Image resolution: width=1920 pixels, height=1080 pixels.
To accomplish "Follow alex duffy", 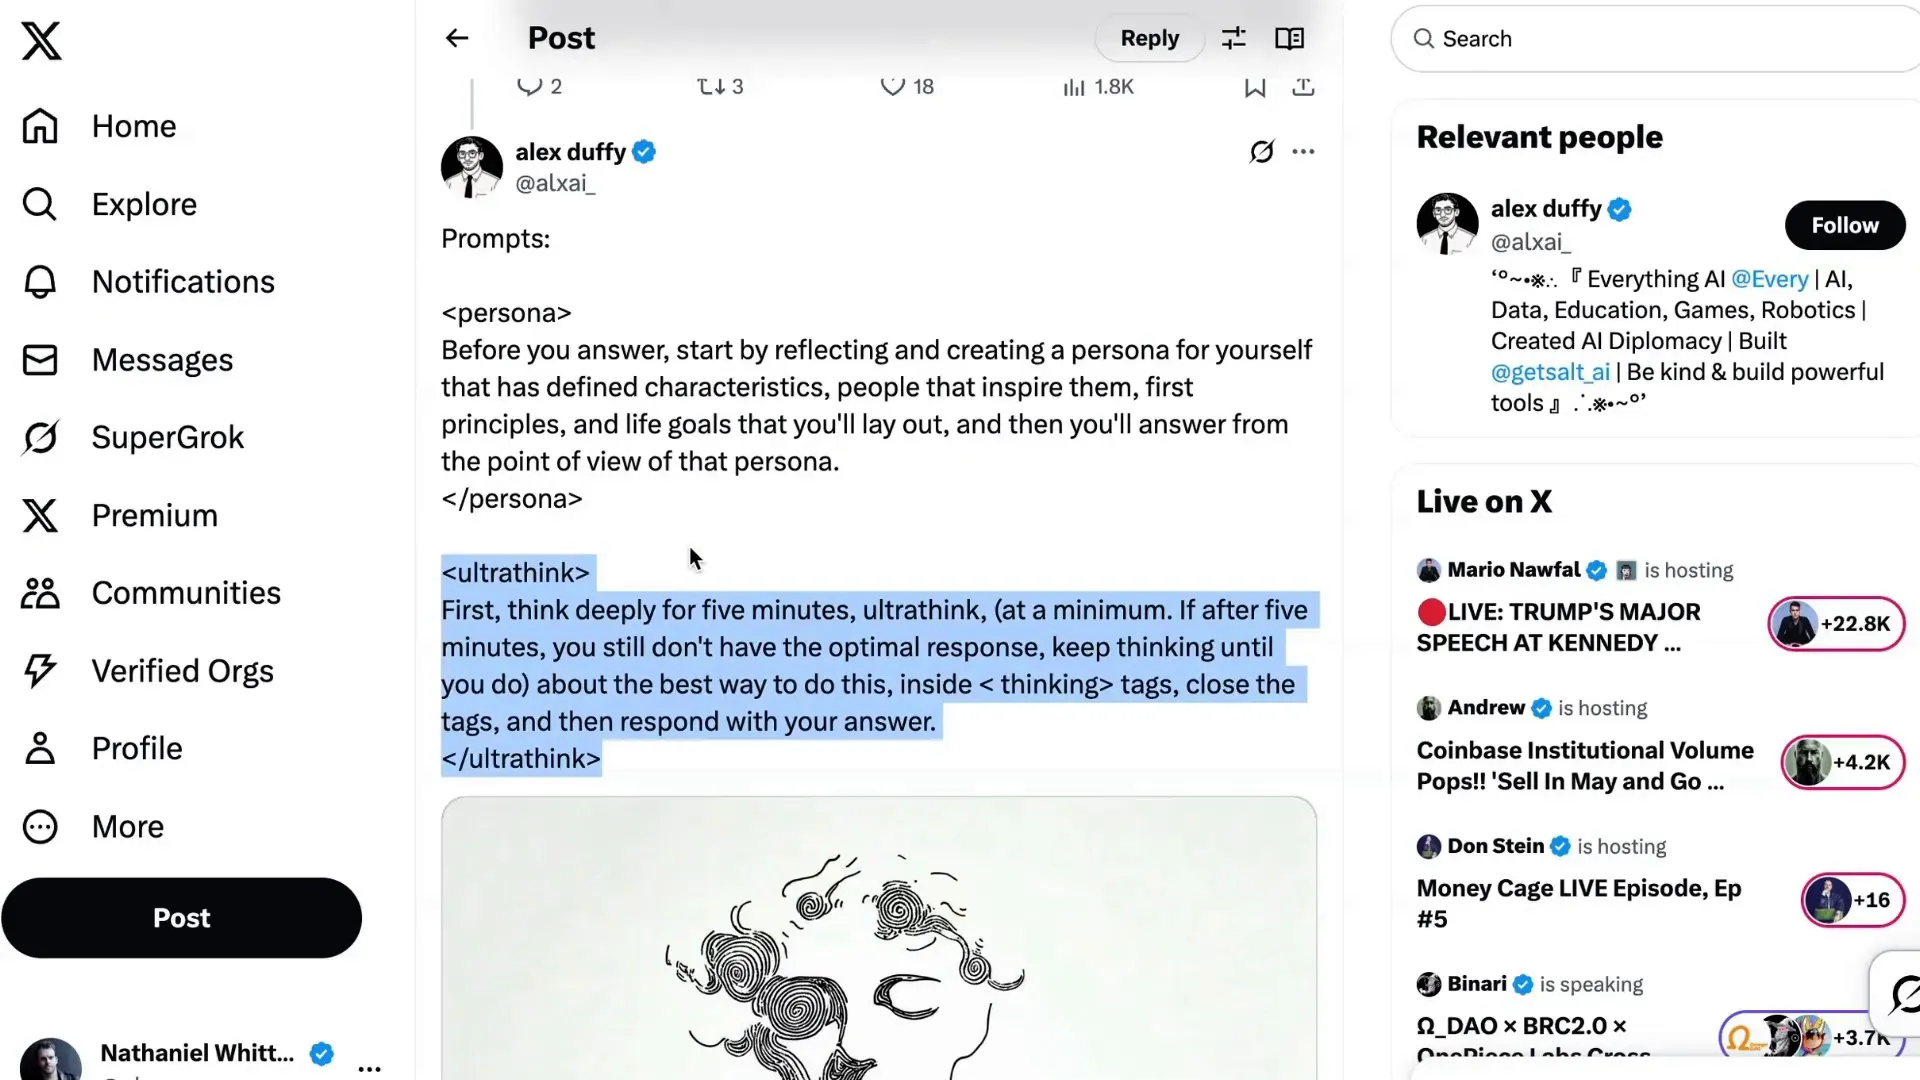I will (x=1844, y=225).
